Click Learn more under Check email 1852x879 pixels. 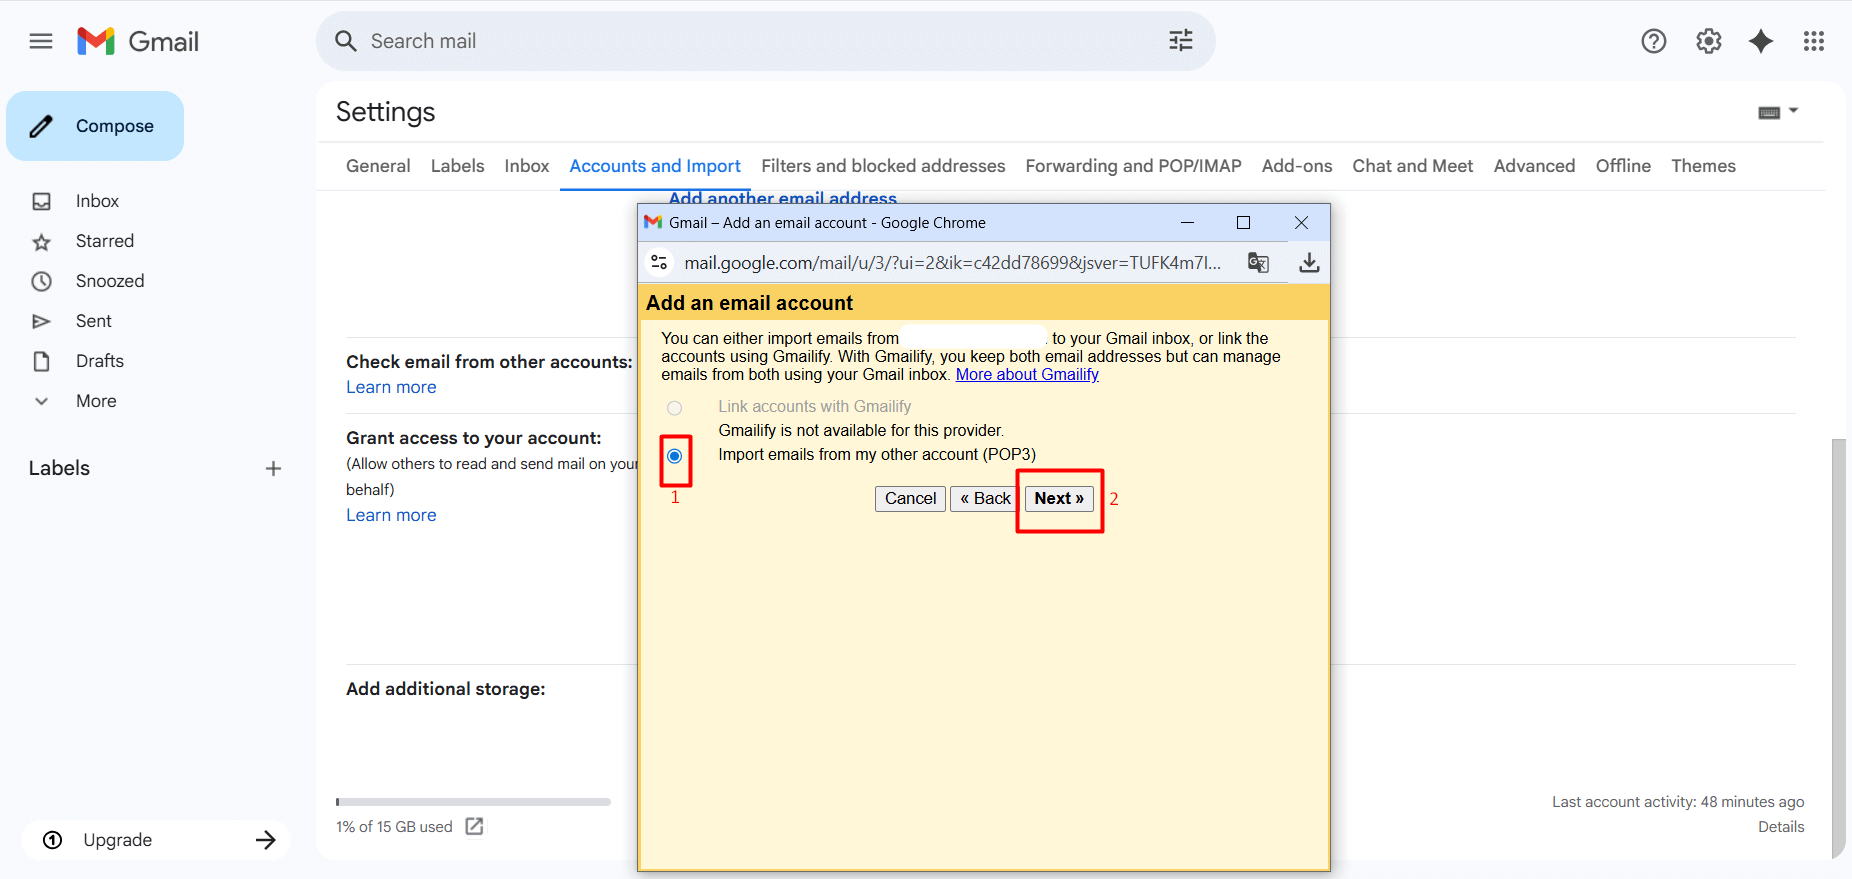pyautogui.click(x=391, y=387)
